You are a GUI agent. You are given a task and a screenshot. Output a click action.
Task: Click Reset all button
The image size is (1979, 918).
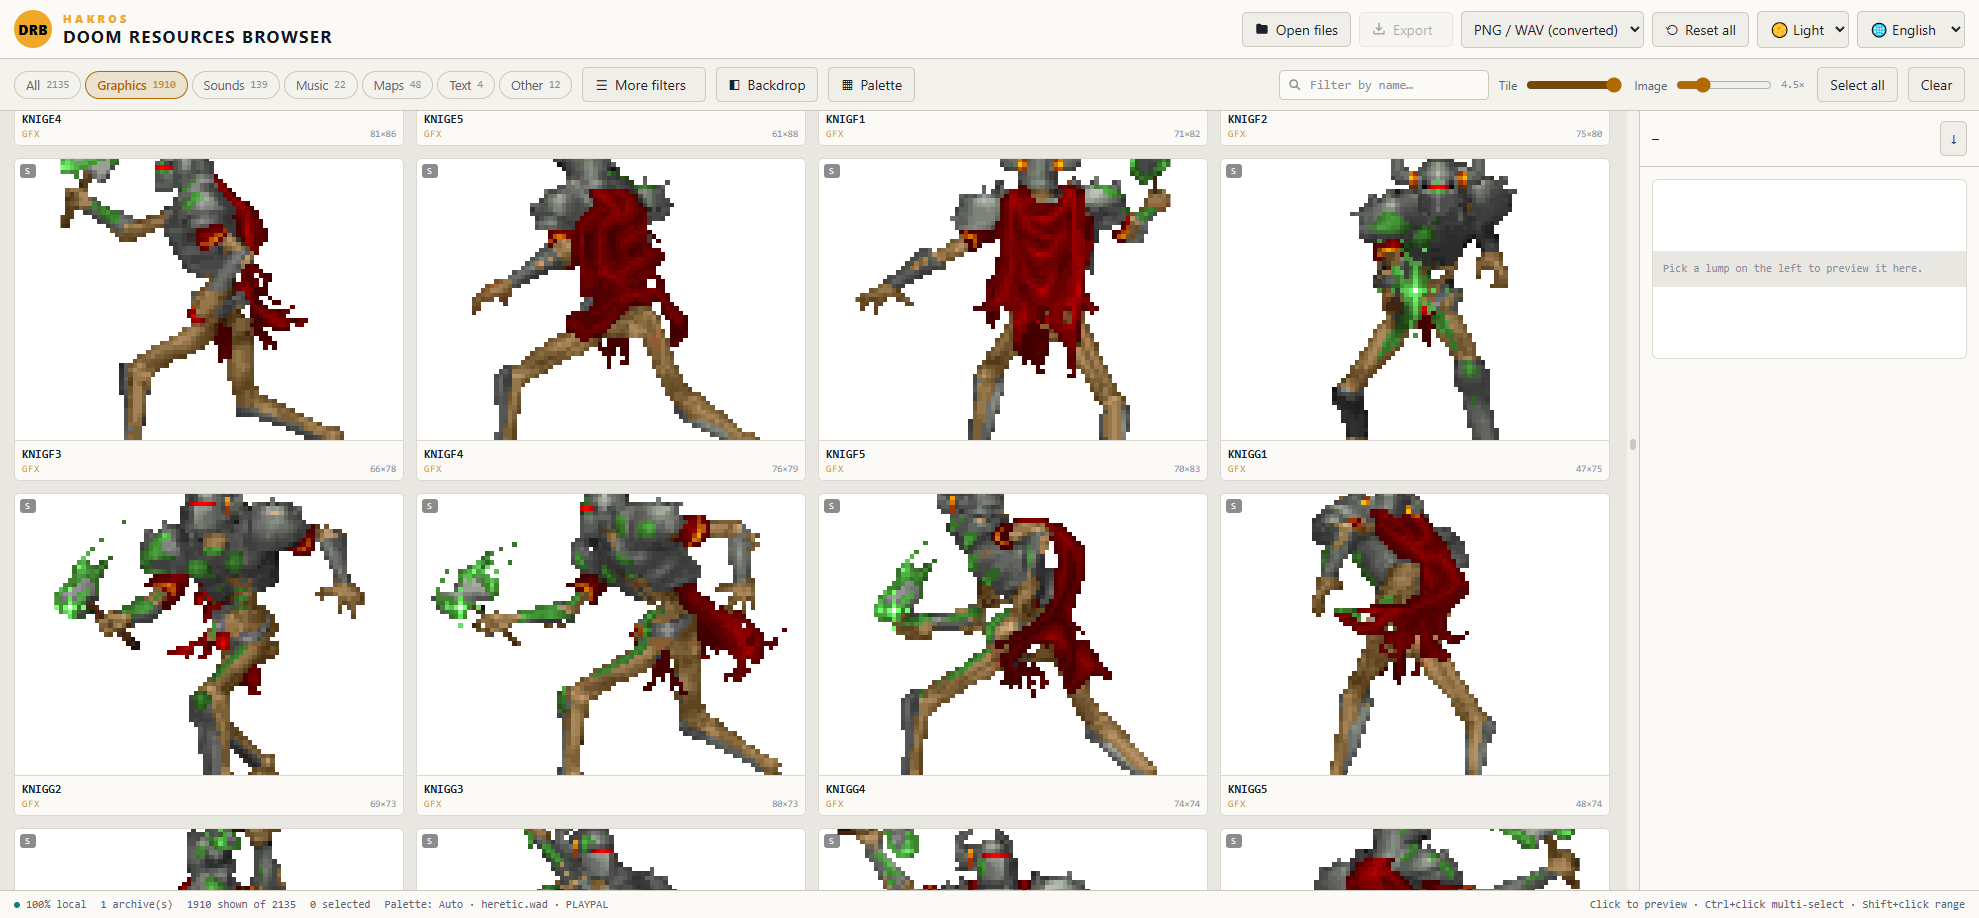coord(1700,30)
